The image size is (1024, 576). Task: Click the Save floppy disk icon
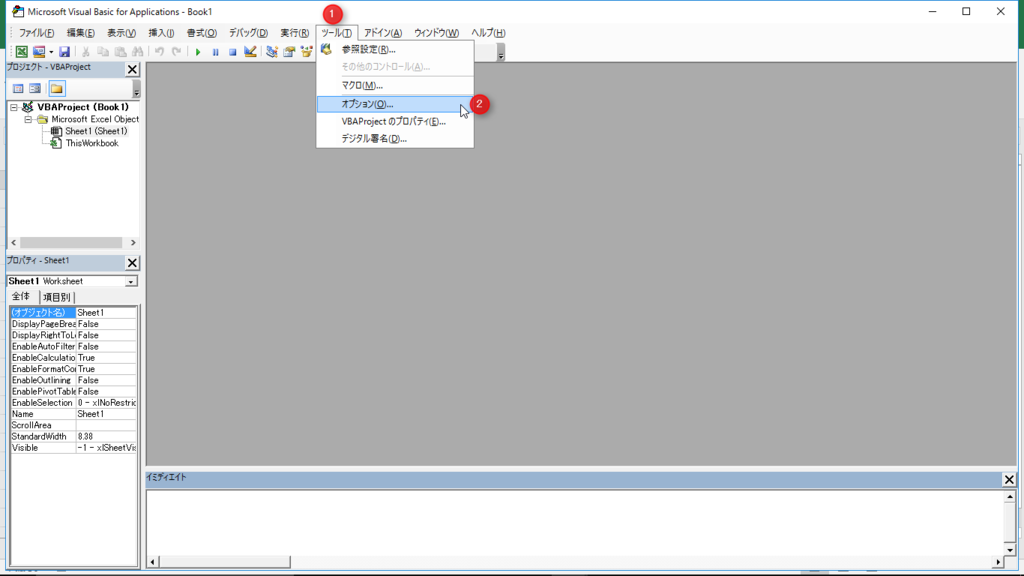click(64, 52)
